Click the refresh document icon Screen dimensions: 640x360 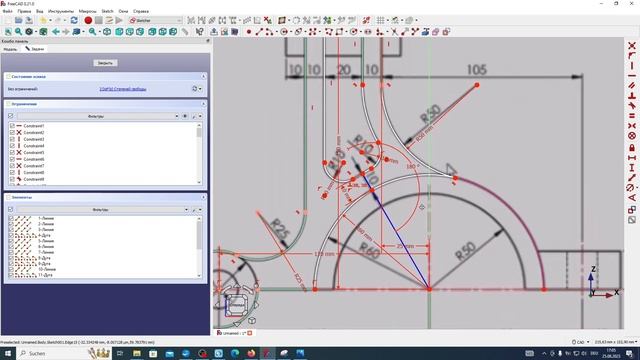coord(74,20)
